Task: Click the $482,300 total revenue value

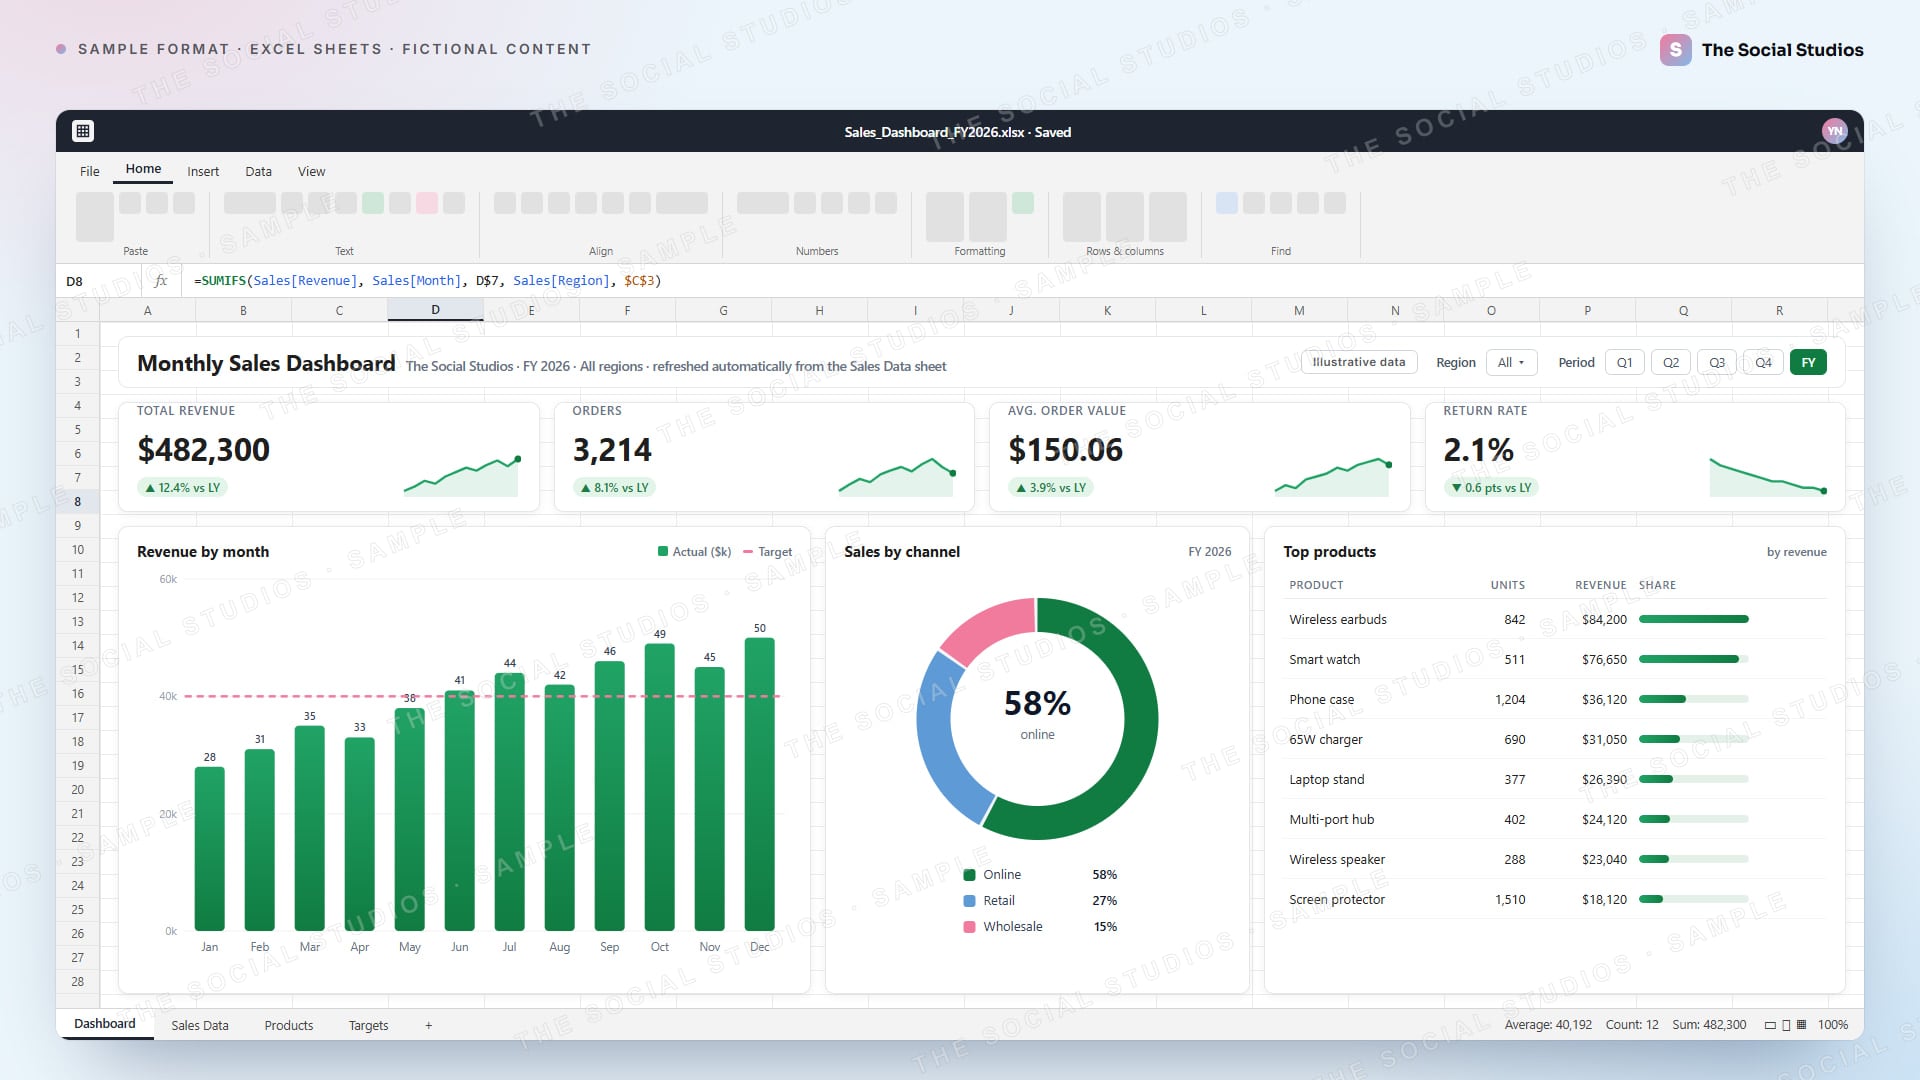Action: [204, 450]
